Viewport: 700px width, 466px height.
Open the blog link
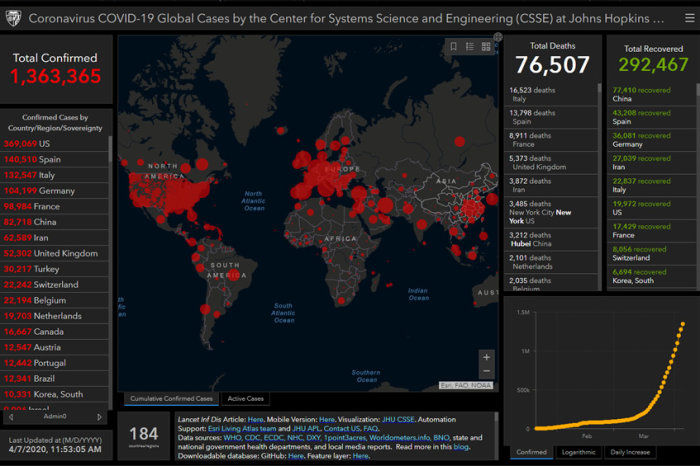click(x=461, y=447)
